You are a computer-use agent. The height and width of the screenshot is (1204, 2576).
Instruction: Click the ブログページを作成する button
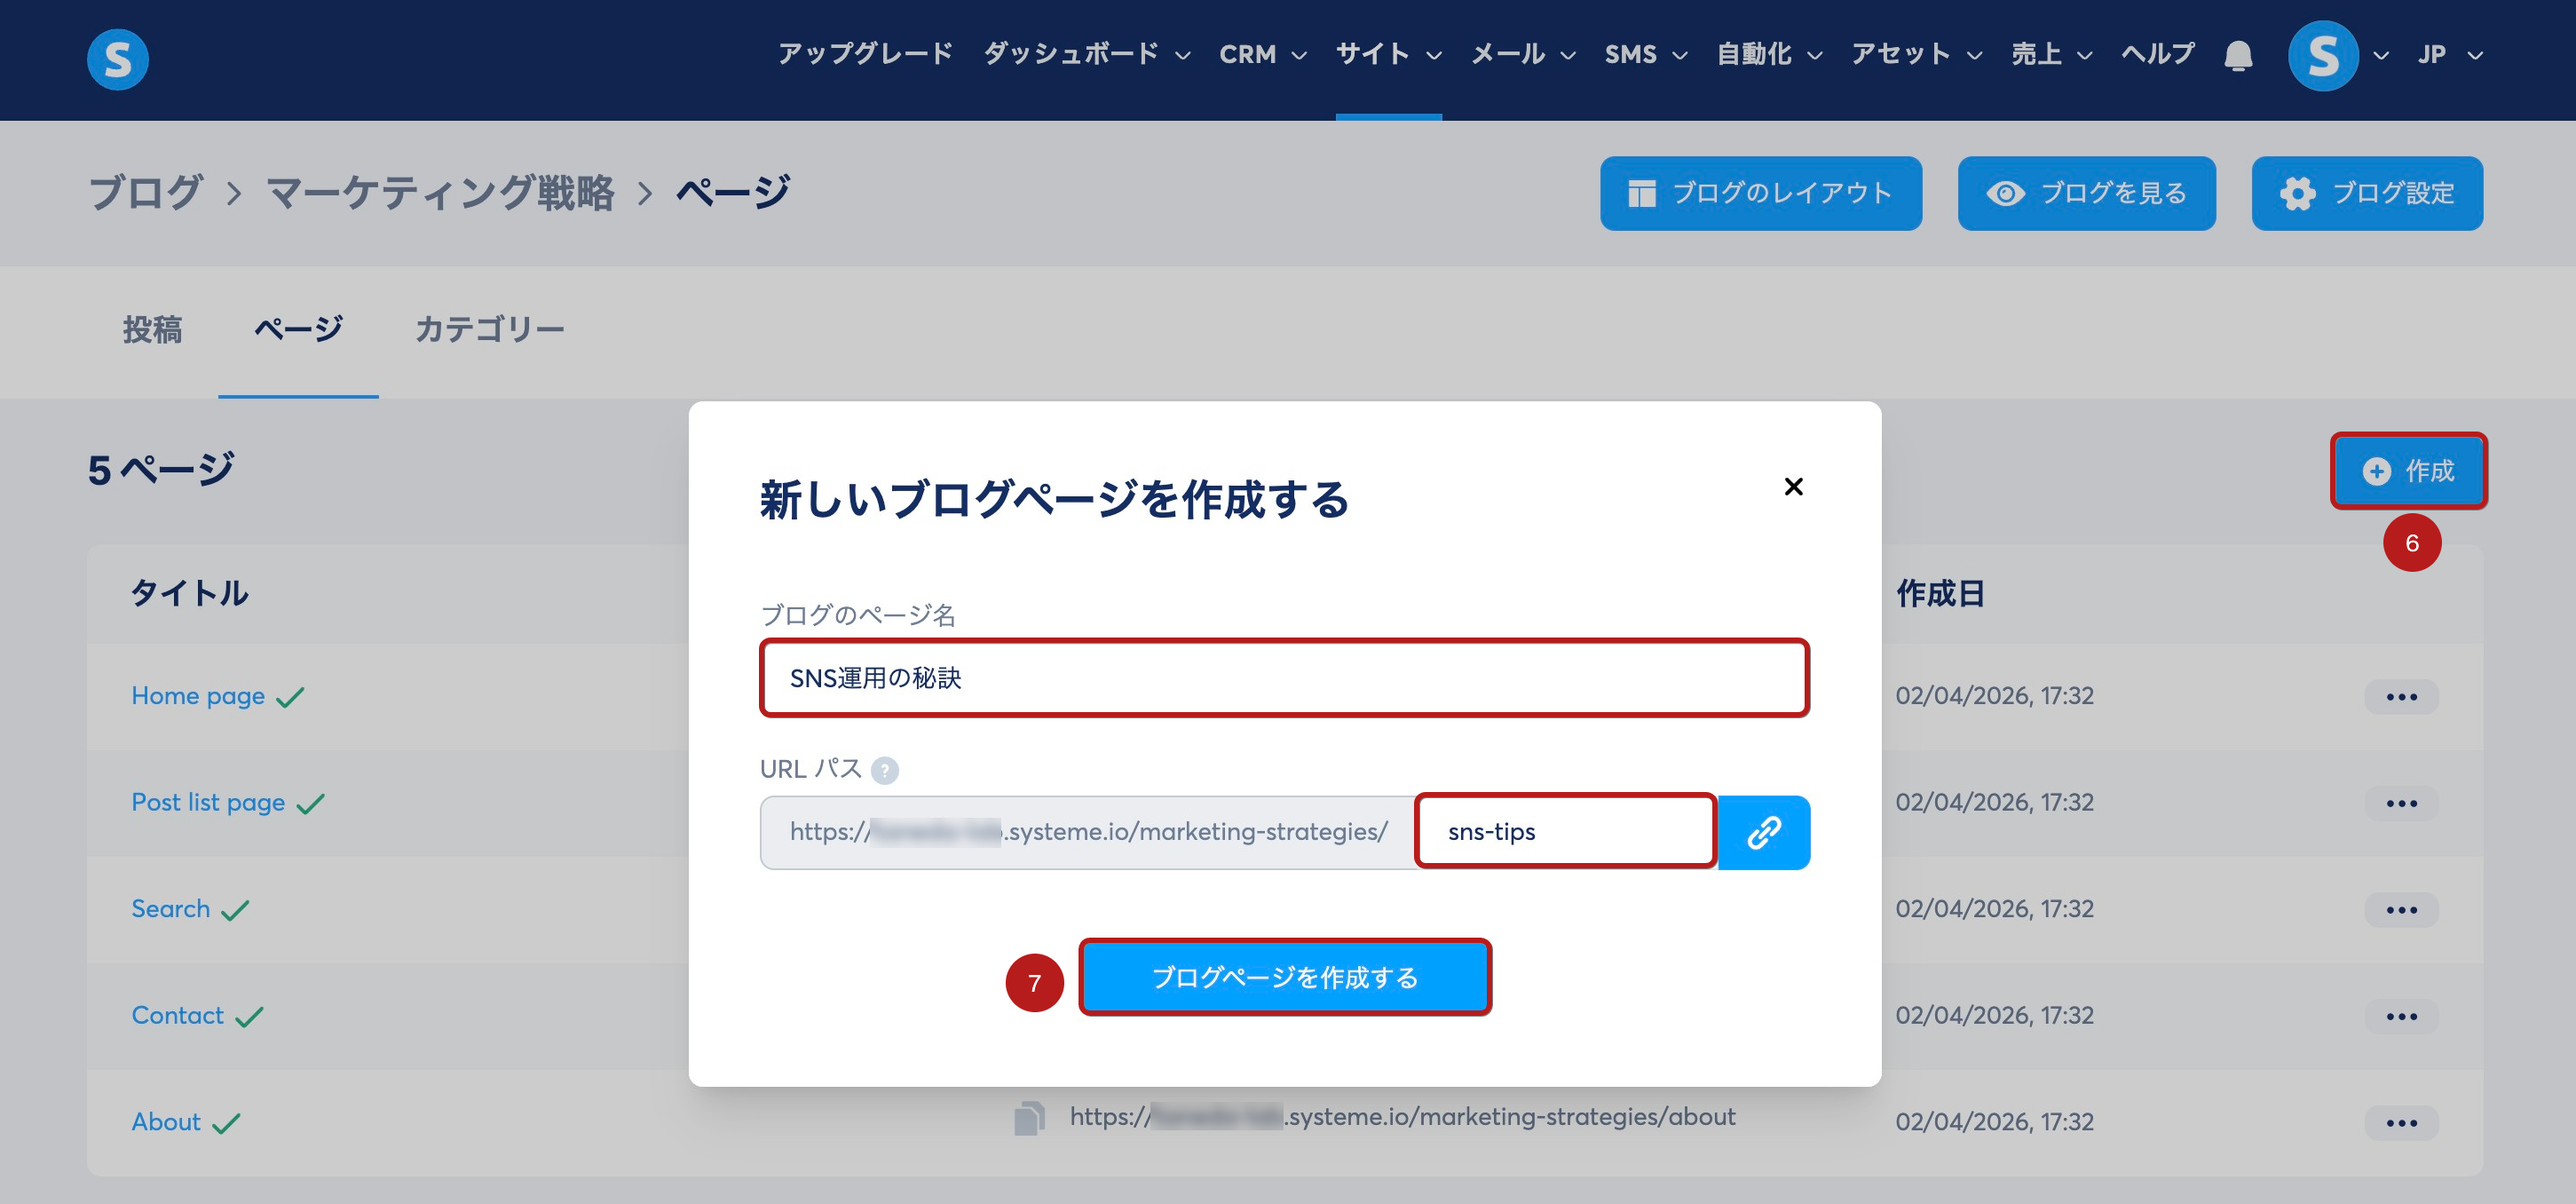pos(1284,977)
